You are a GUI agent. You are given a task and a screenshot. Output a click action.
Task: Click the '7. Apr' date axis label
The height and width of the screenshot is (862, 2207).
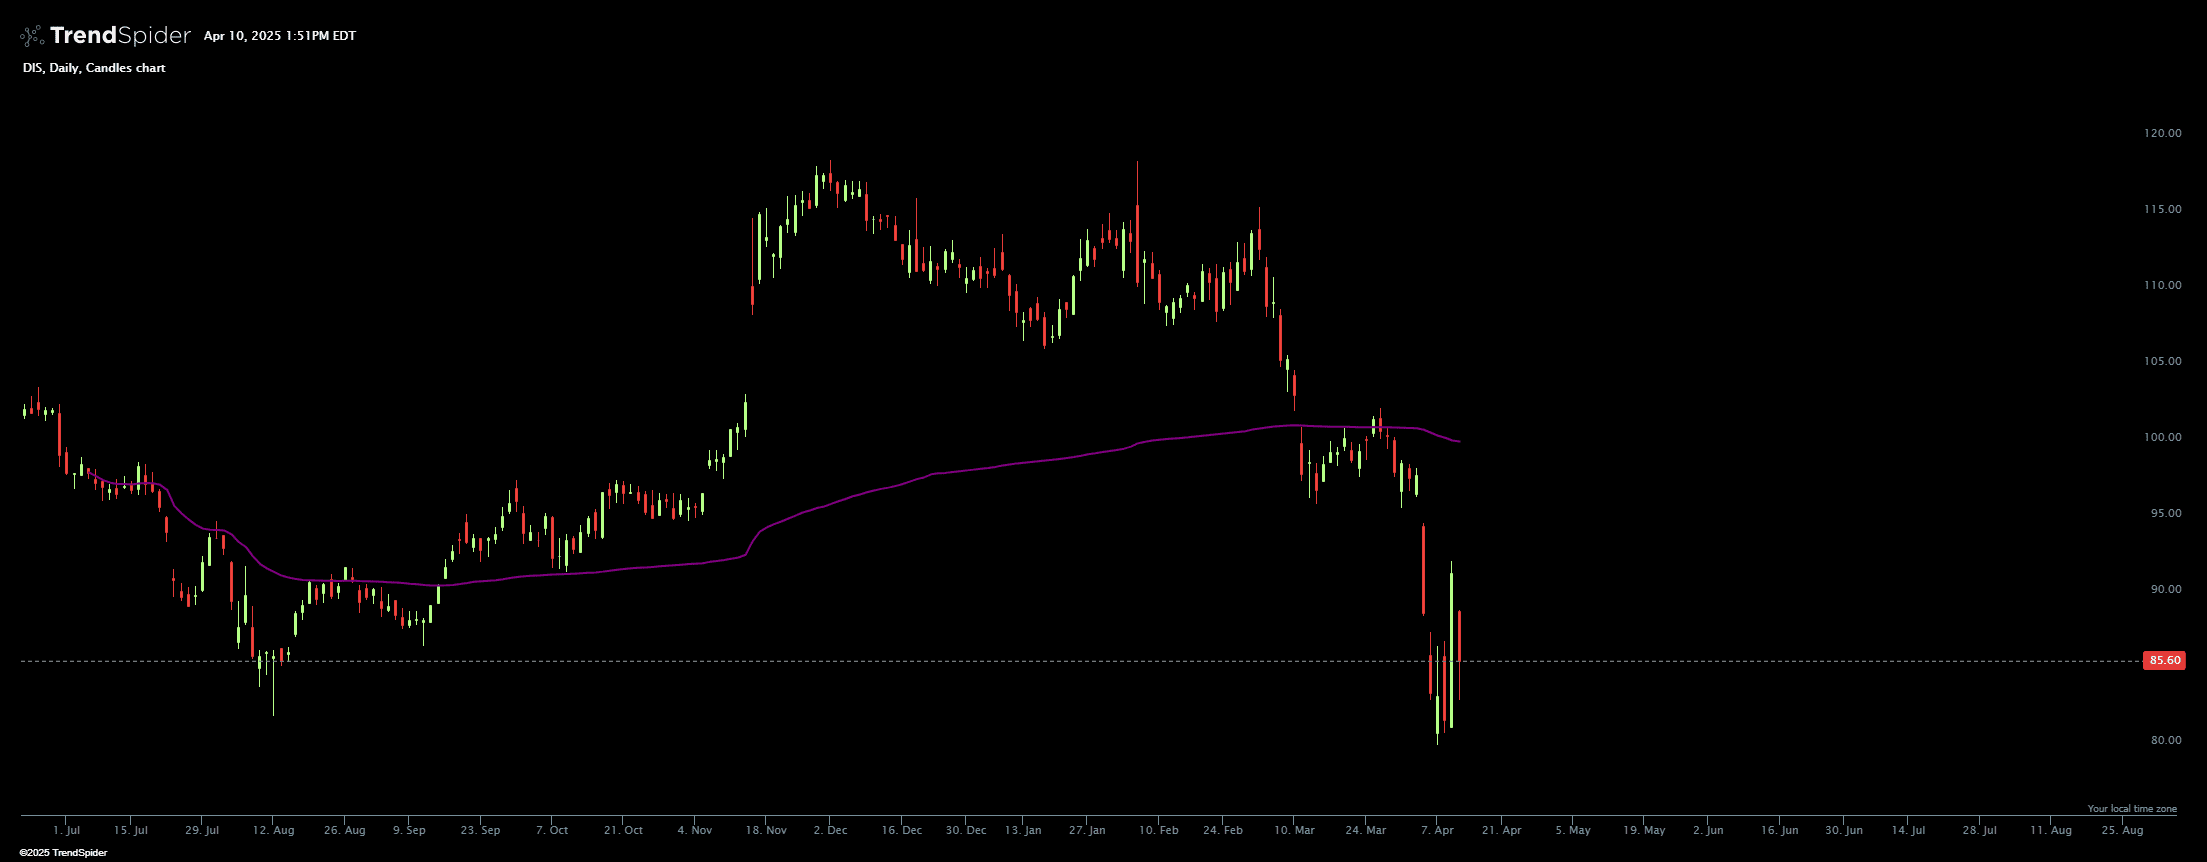tap(1437, 830)
